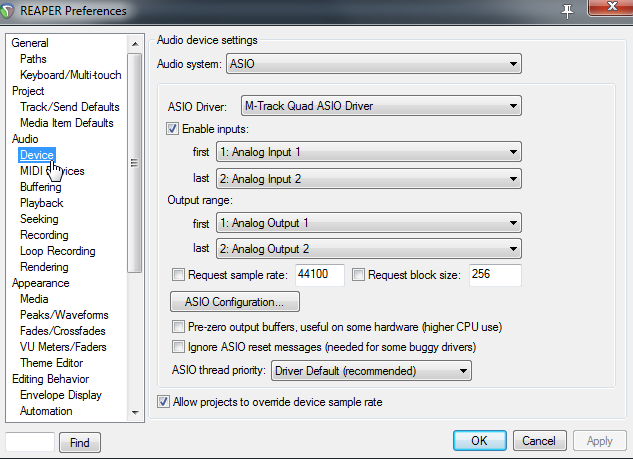This screenshot has height=459, width=633.
Task: Click the ASIO Configuration button
Action: 236,301
